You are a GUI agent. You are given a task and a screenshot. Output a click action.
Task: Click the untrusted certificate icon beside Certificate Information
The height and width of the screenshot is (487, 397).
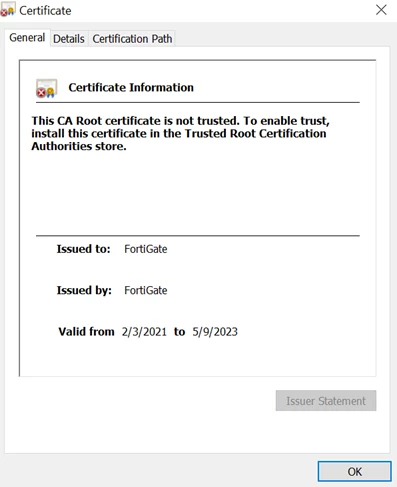pyautogui.click(x=46, y=88)
